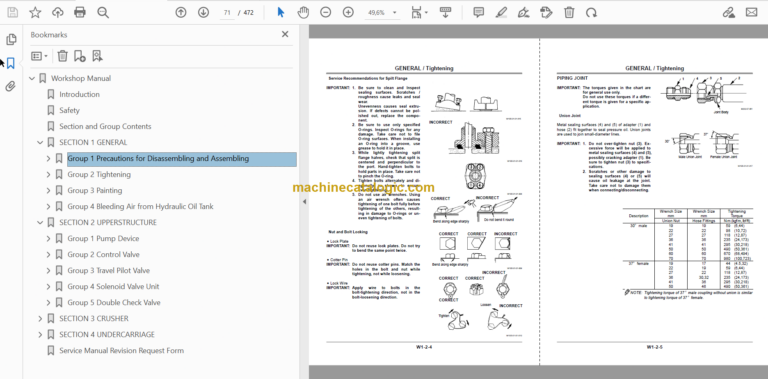Add document to favorites with star icon
The width and height of the screenshot is (768, 379).
pyautogui.click(x=35, y=12)
